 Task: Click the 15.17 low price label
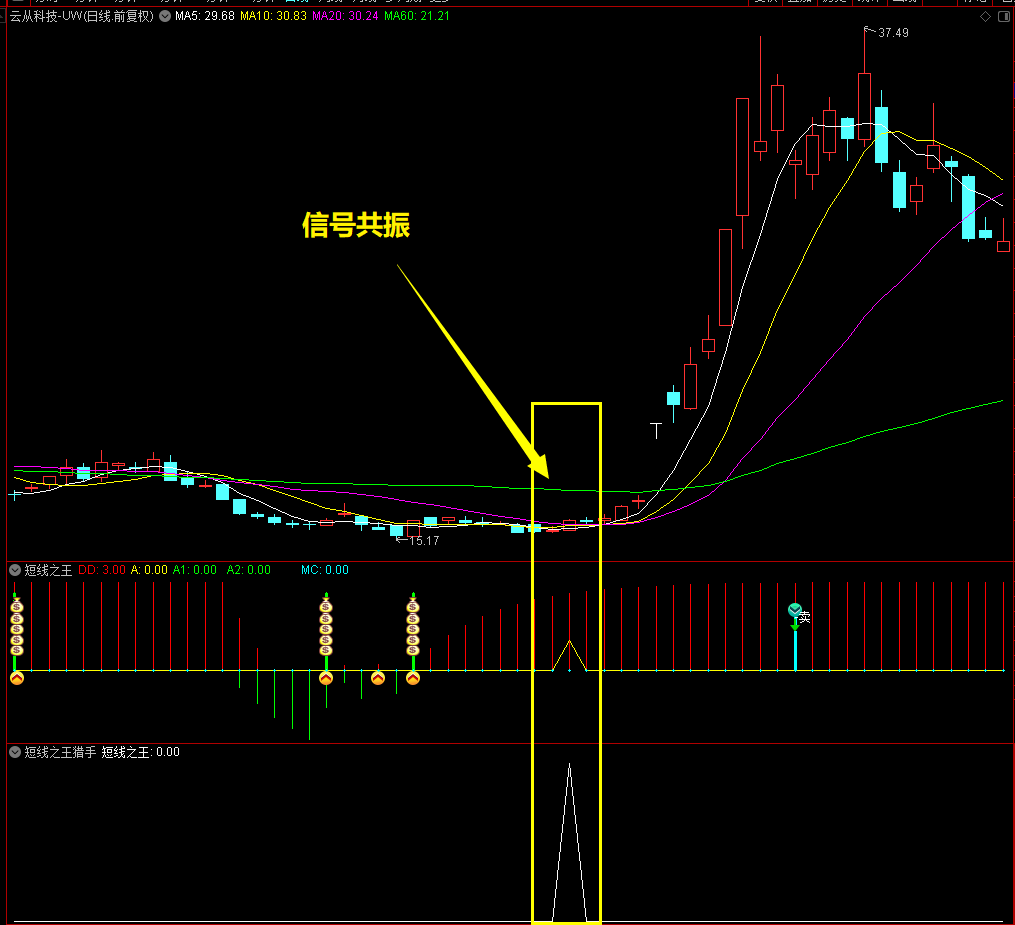click(424, 541)
